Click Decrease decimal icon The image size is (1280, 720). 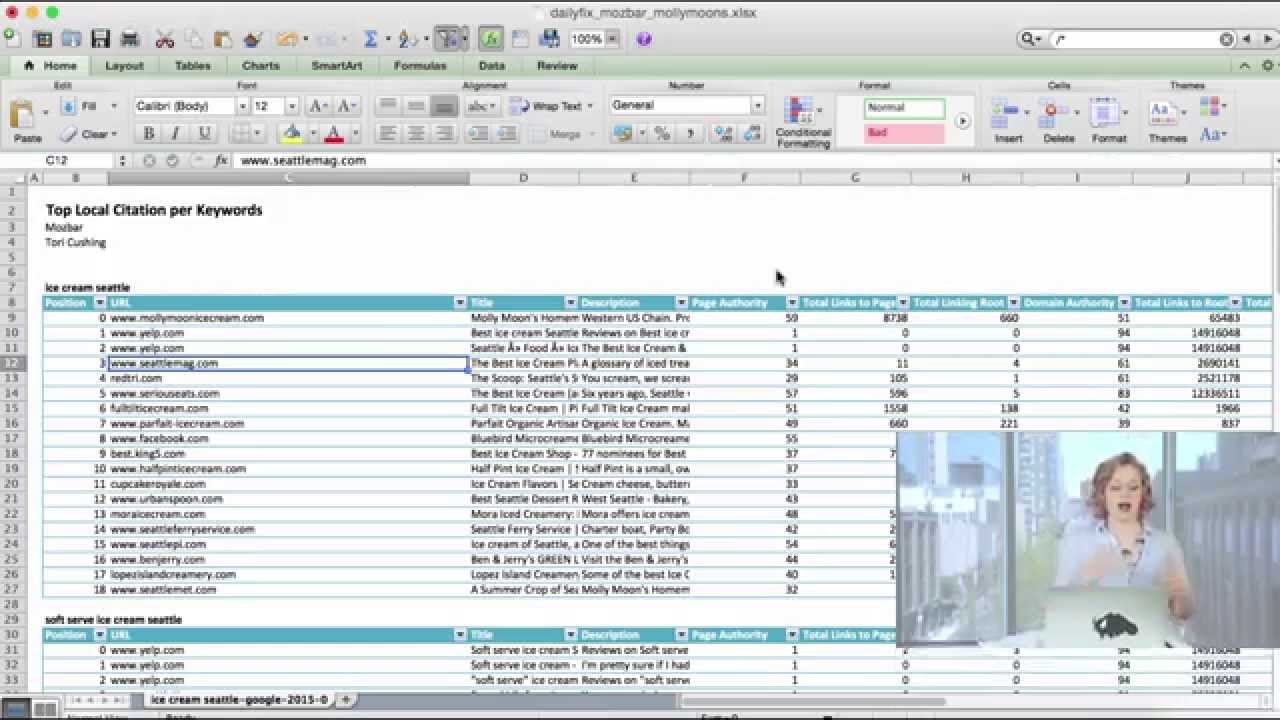click(752, 133)
